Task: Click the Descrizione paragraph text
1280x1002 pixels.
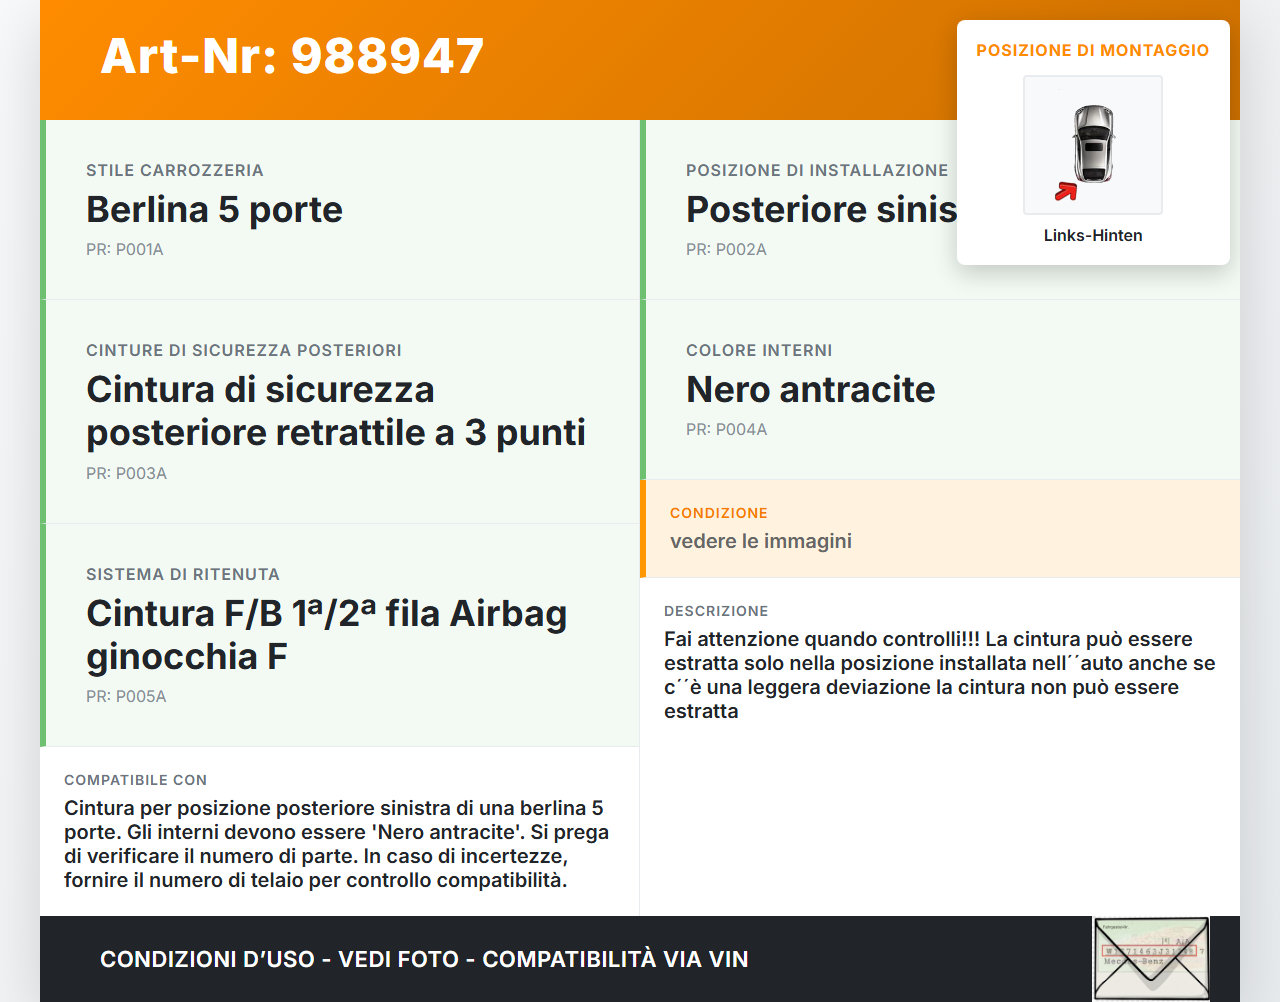Action: (938, 675)
